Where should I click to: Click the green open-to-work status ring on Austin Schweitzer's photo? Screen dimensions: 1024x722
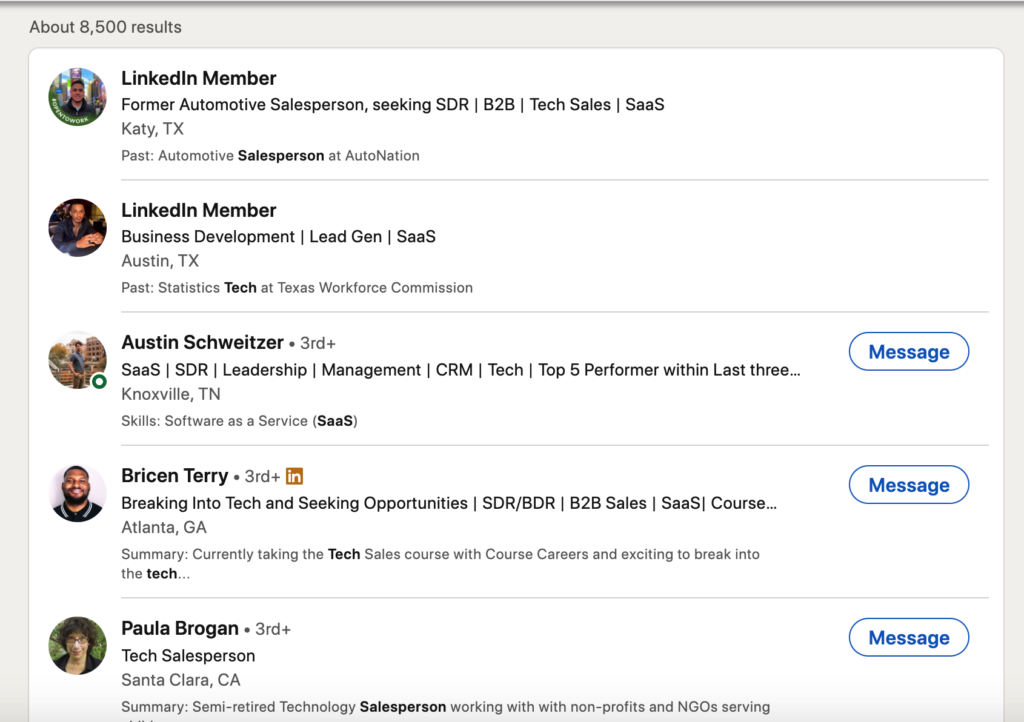(x=99, y=381)
